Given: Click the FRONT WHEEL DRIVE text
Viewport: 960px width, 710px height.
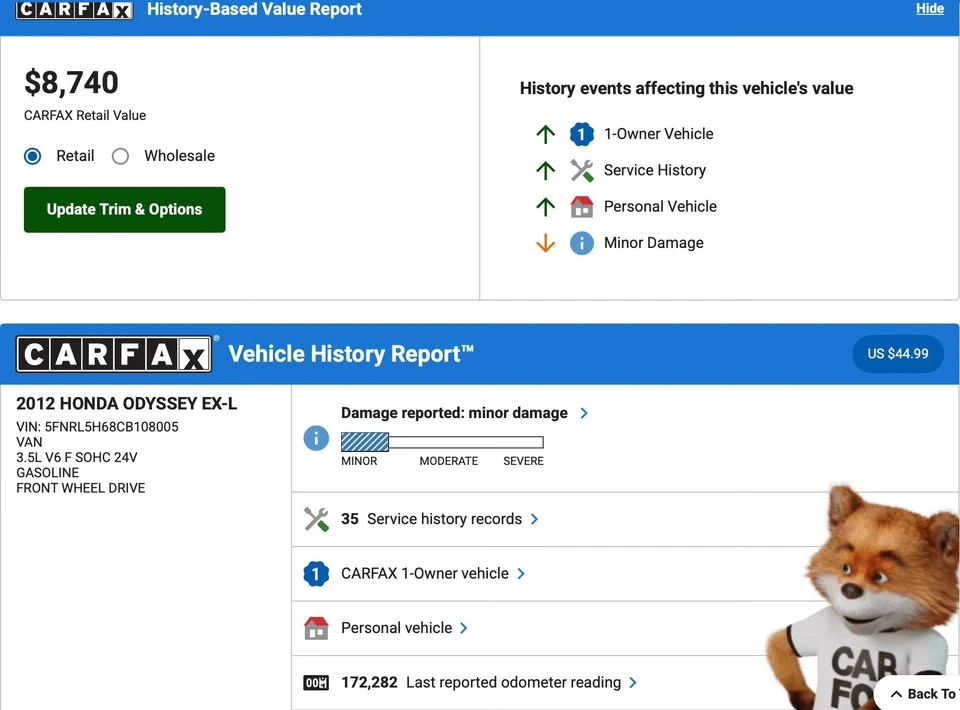Looking at the screenshot, I should 81,488.
